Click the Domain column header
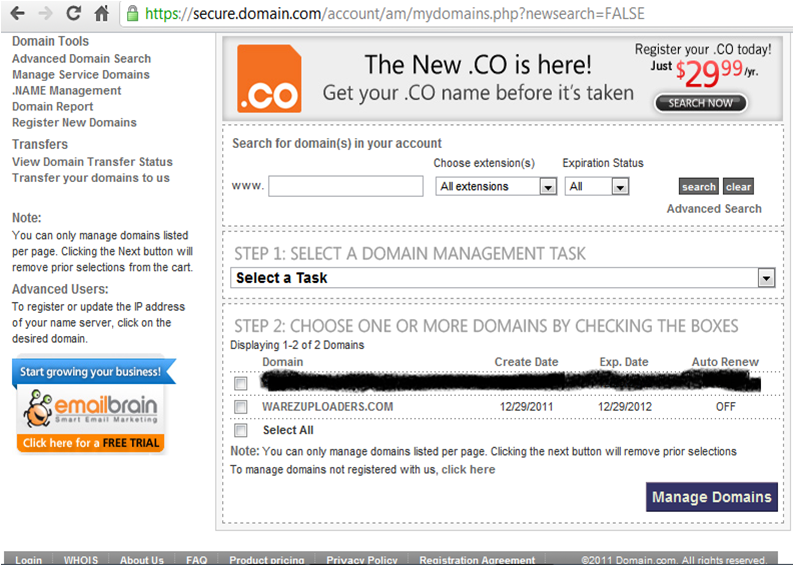Image resolution: width=794 pixels, height=566 pixels. (x=283, y=362)
